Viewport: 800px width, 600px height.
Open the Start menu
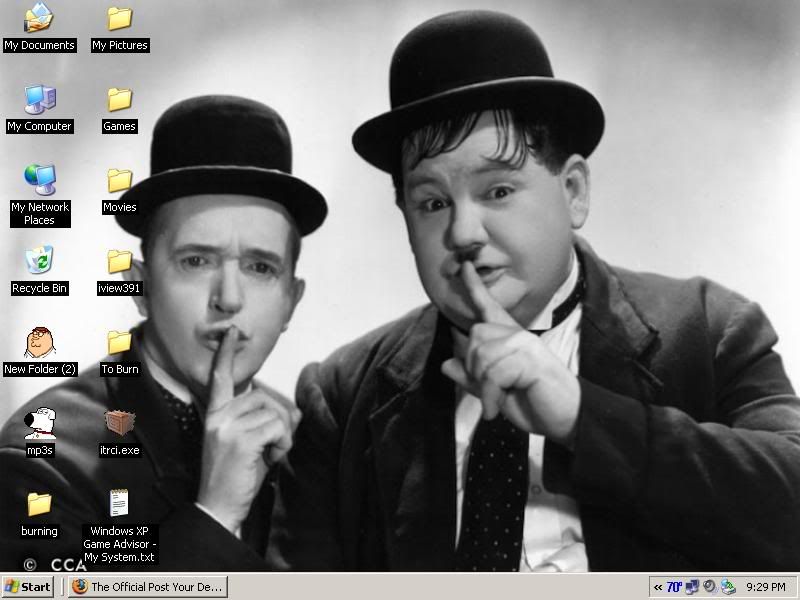28,587
